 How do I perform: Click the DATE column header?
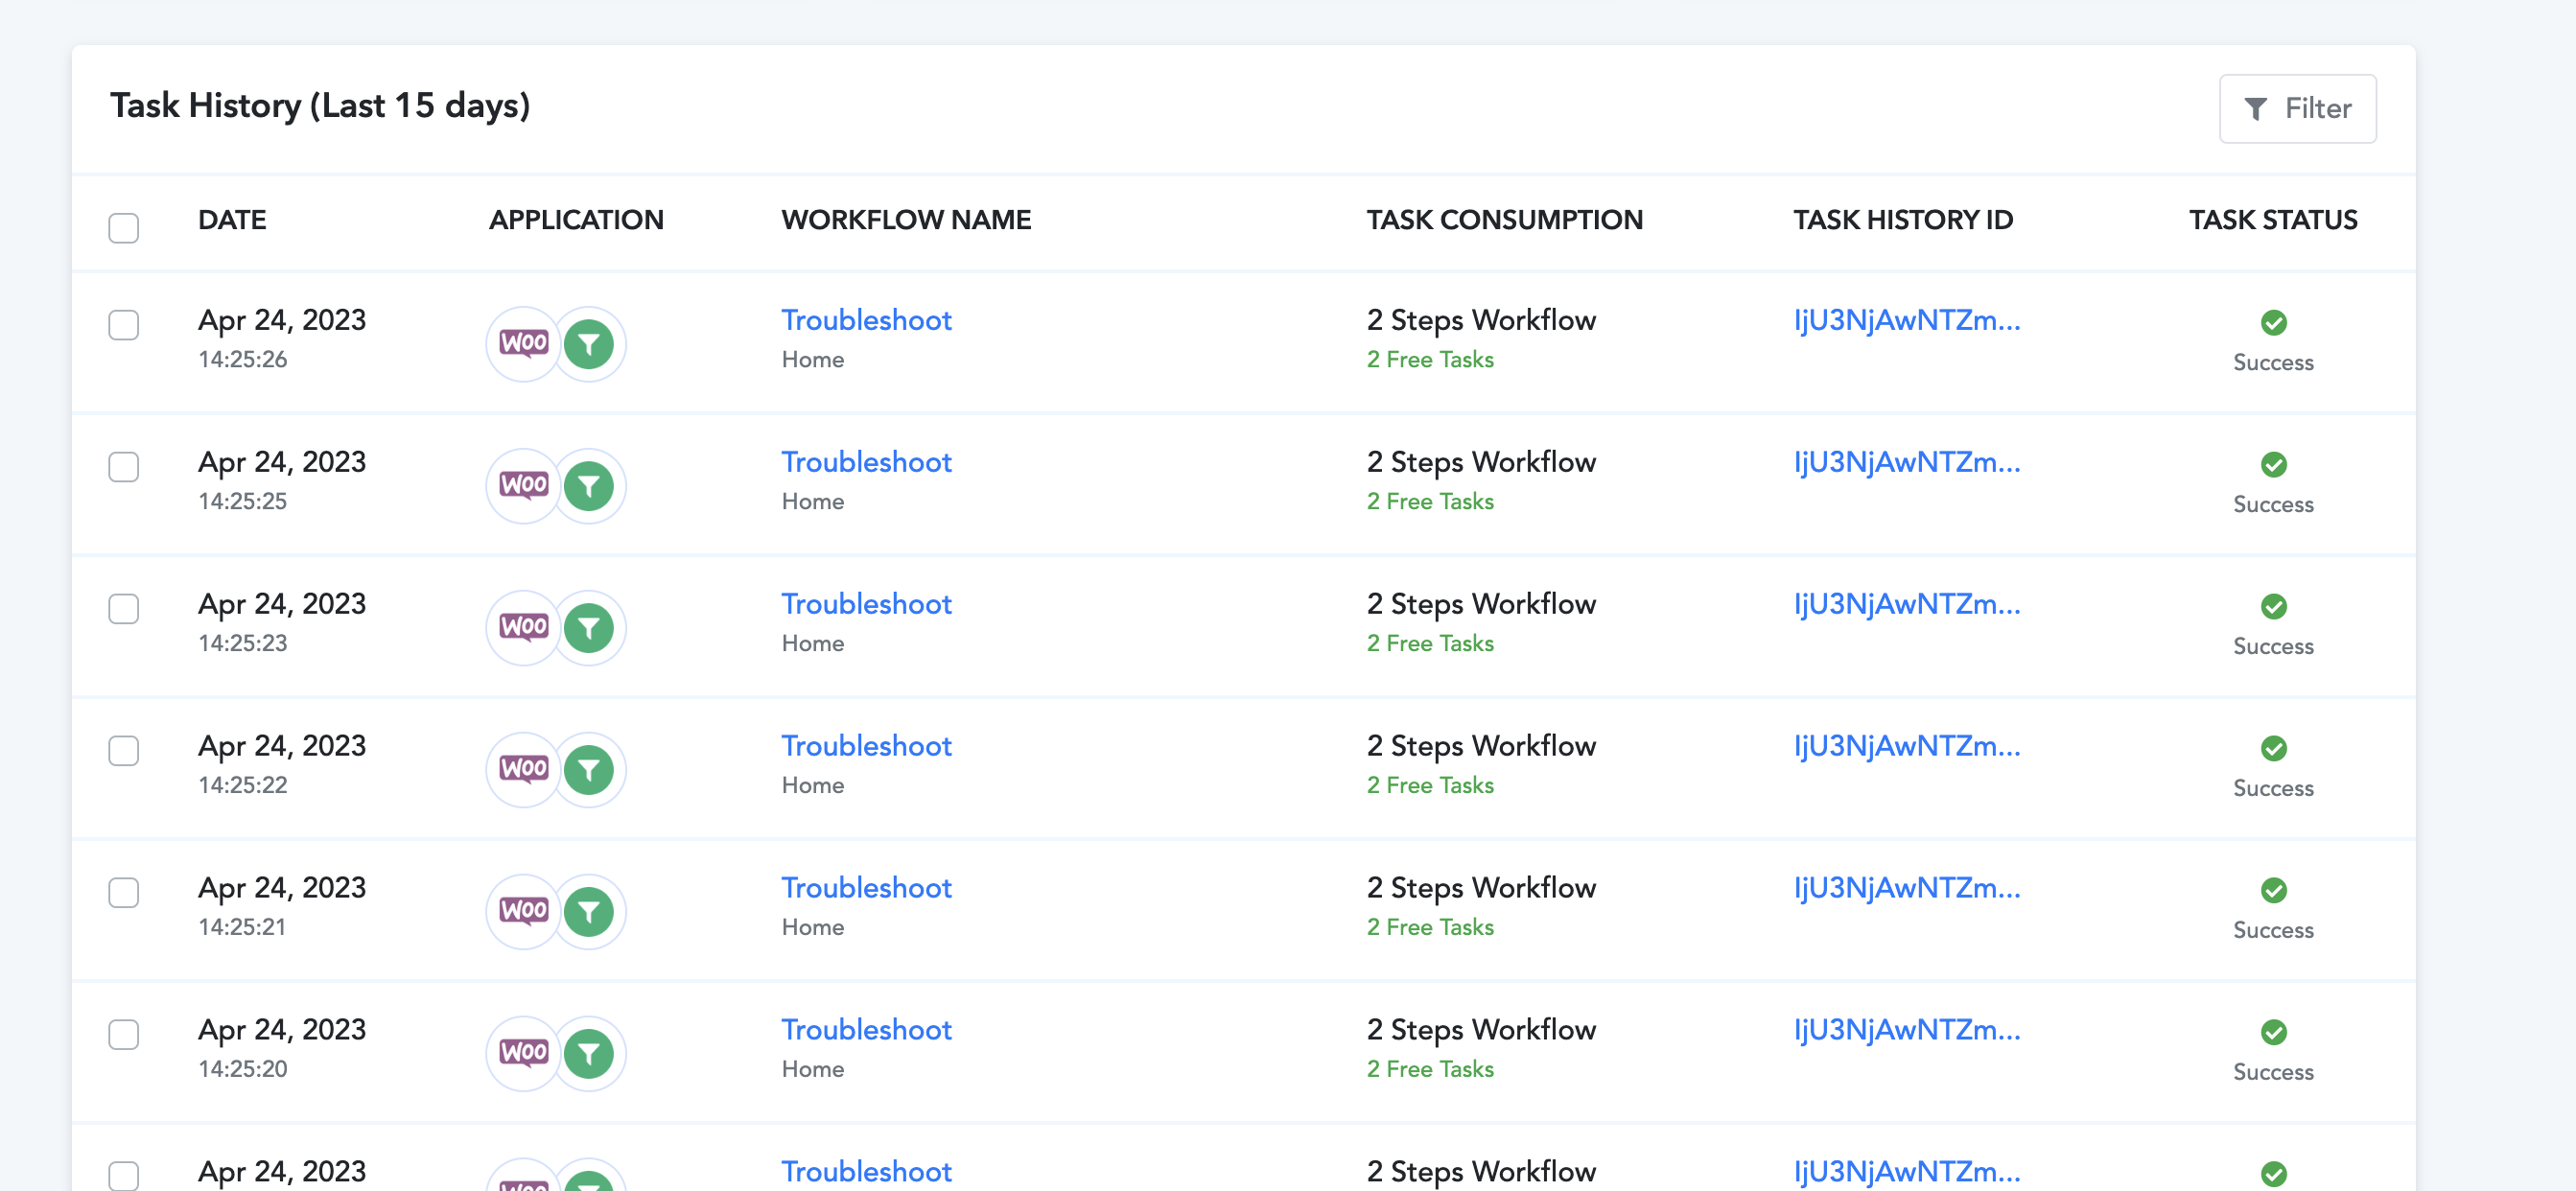point(232,220)
